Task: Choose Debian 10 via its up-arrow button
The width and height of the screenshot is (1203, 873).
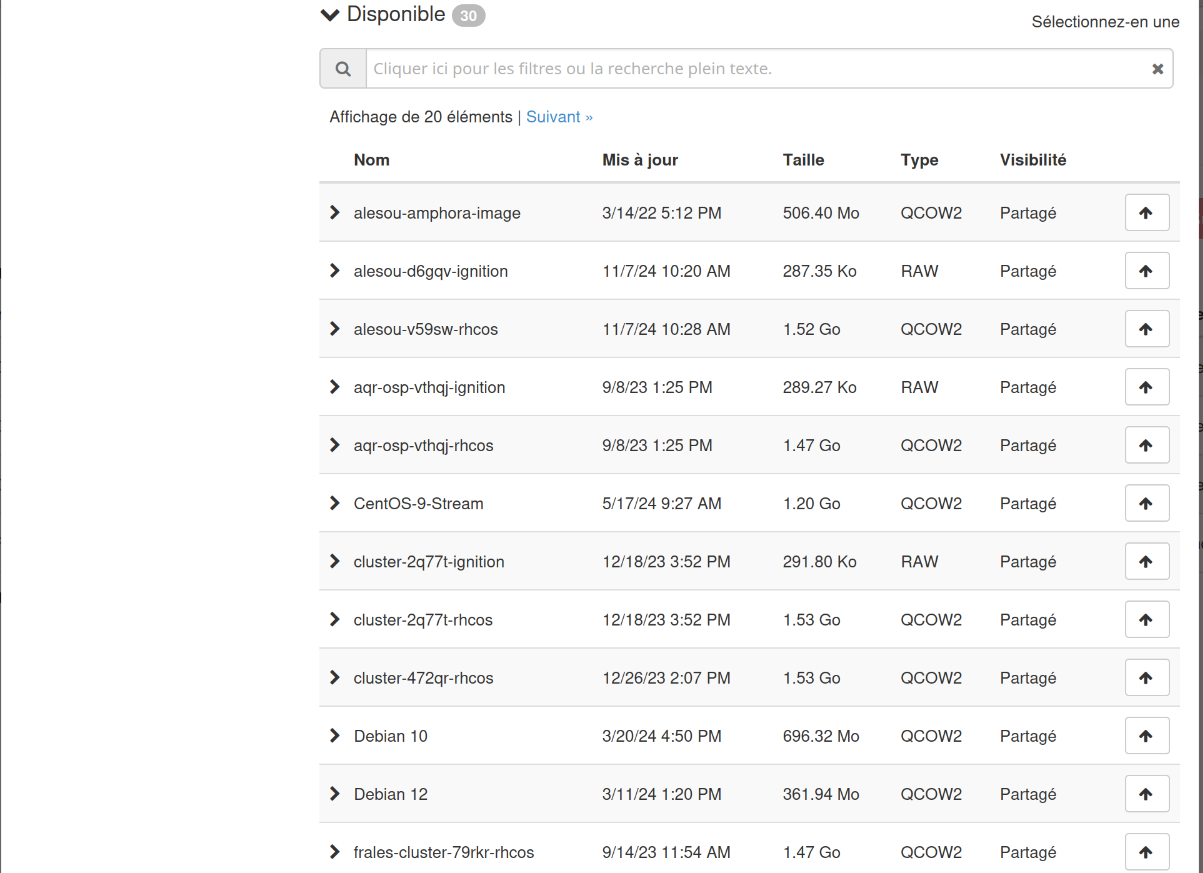Action: [1146, 736]
